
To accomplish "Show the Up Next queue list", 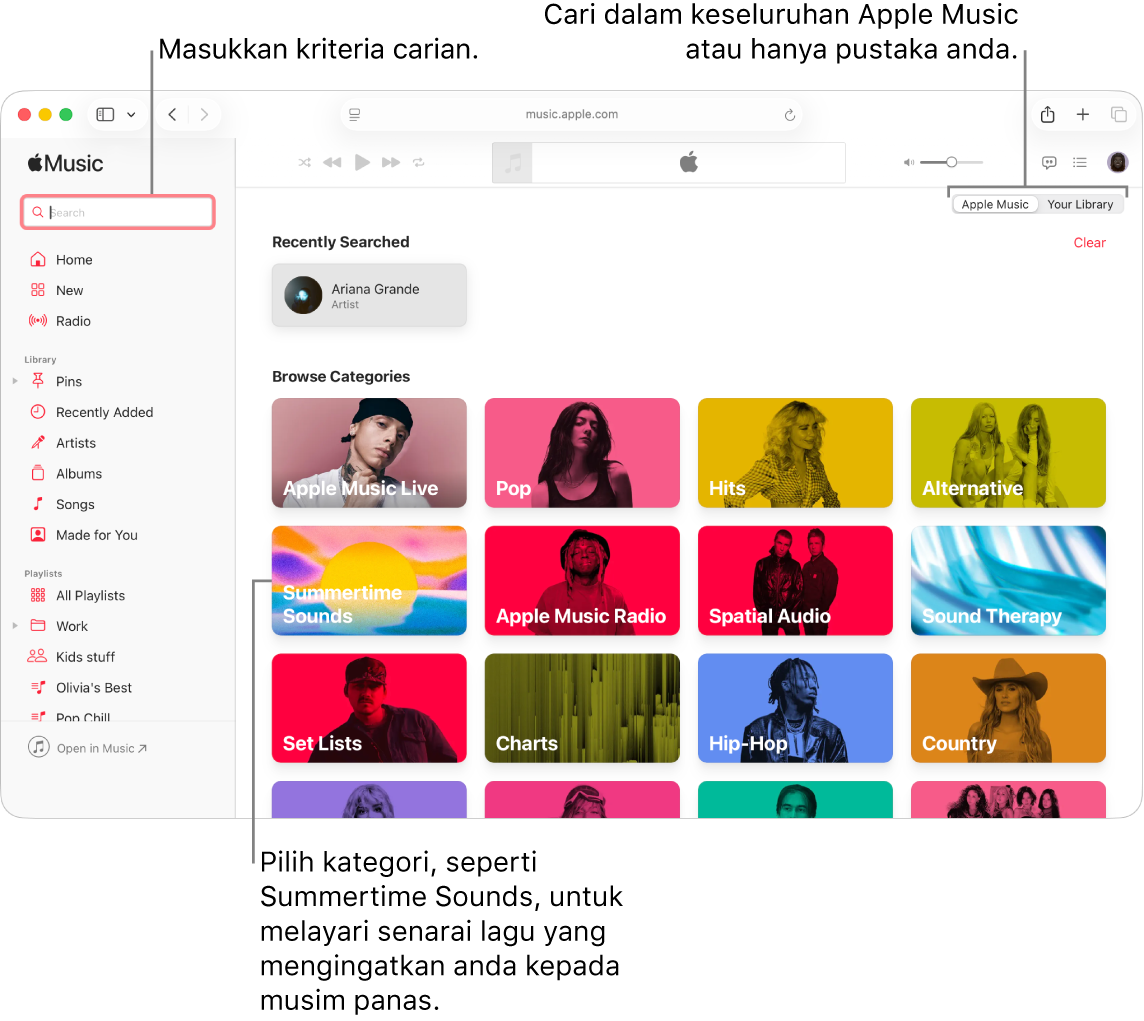I will point(1080,162).
